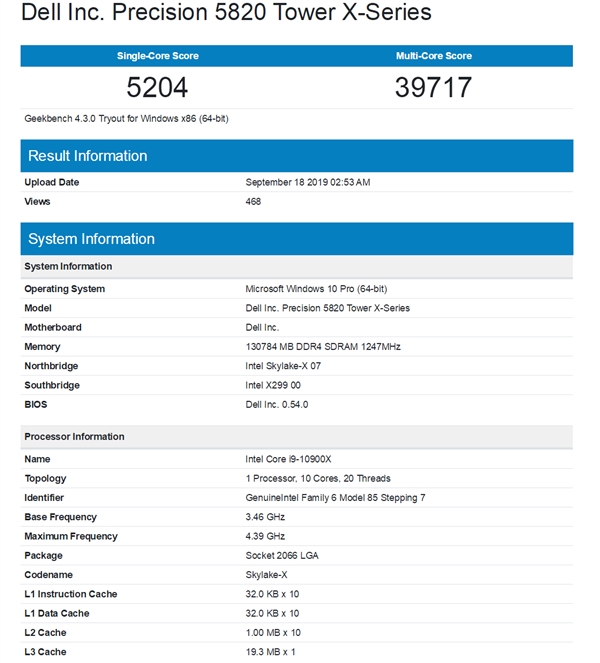Click the blue System Information section header

[91, 239]
